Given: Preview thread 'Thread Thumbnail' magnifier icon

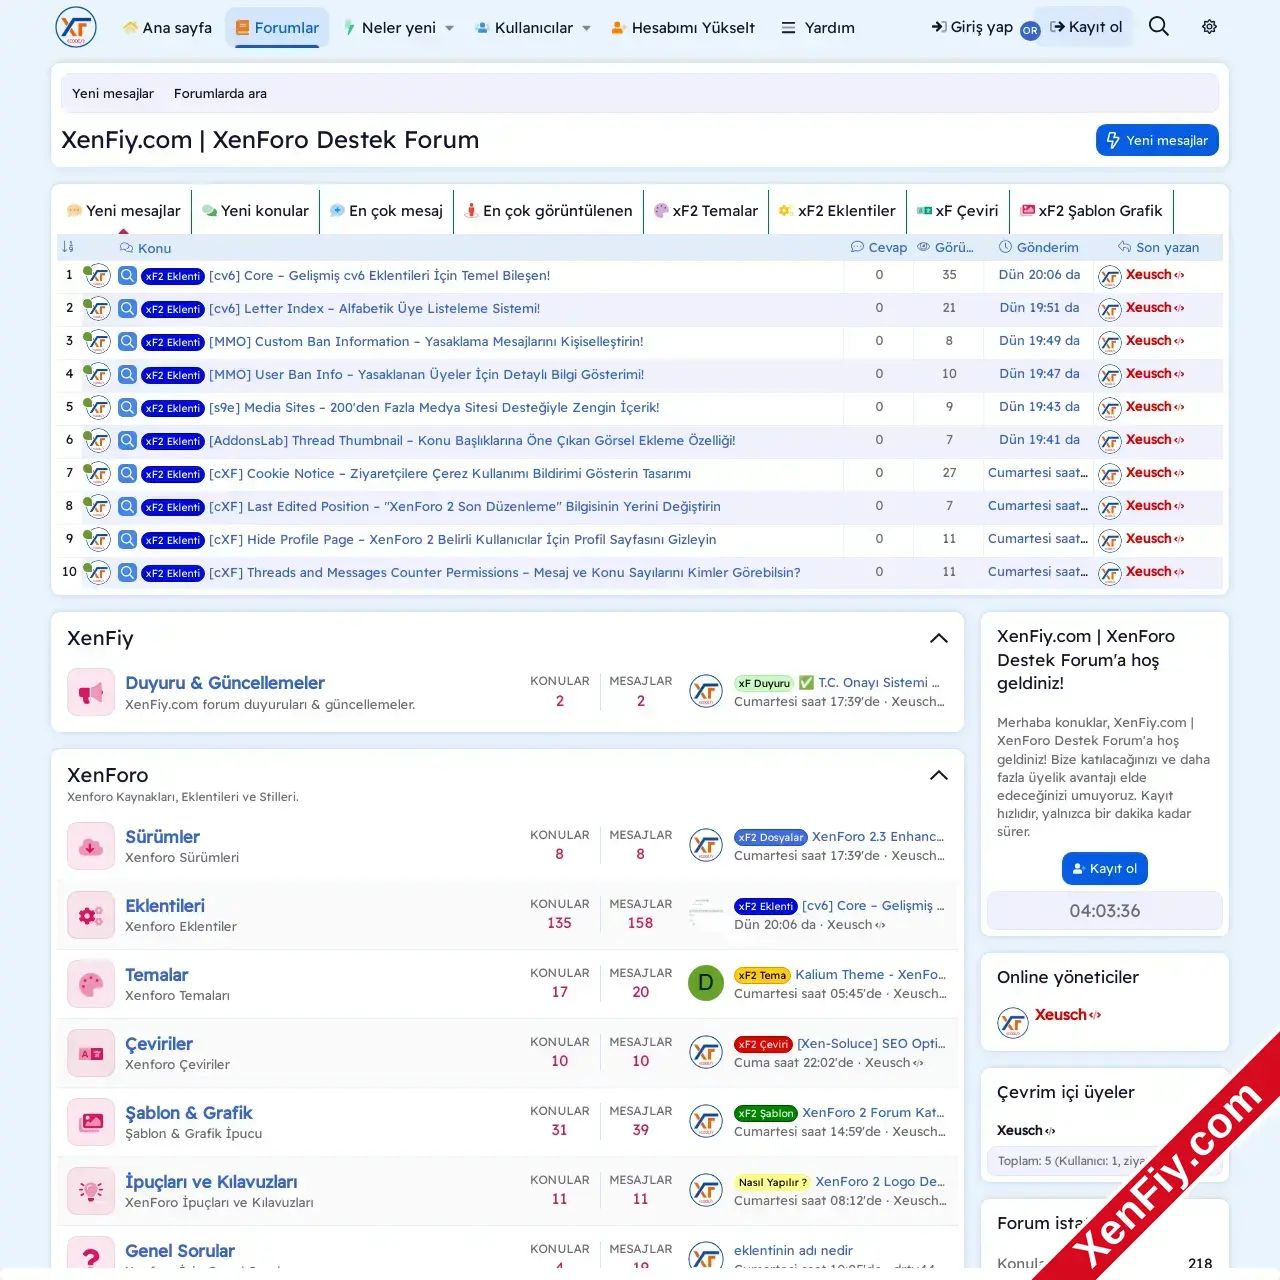Looking at the screenshot, I should [127, 440].
